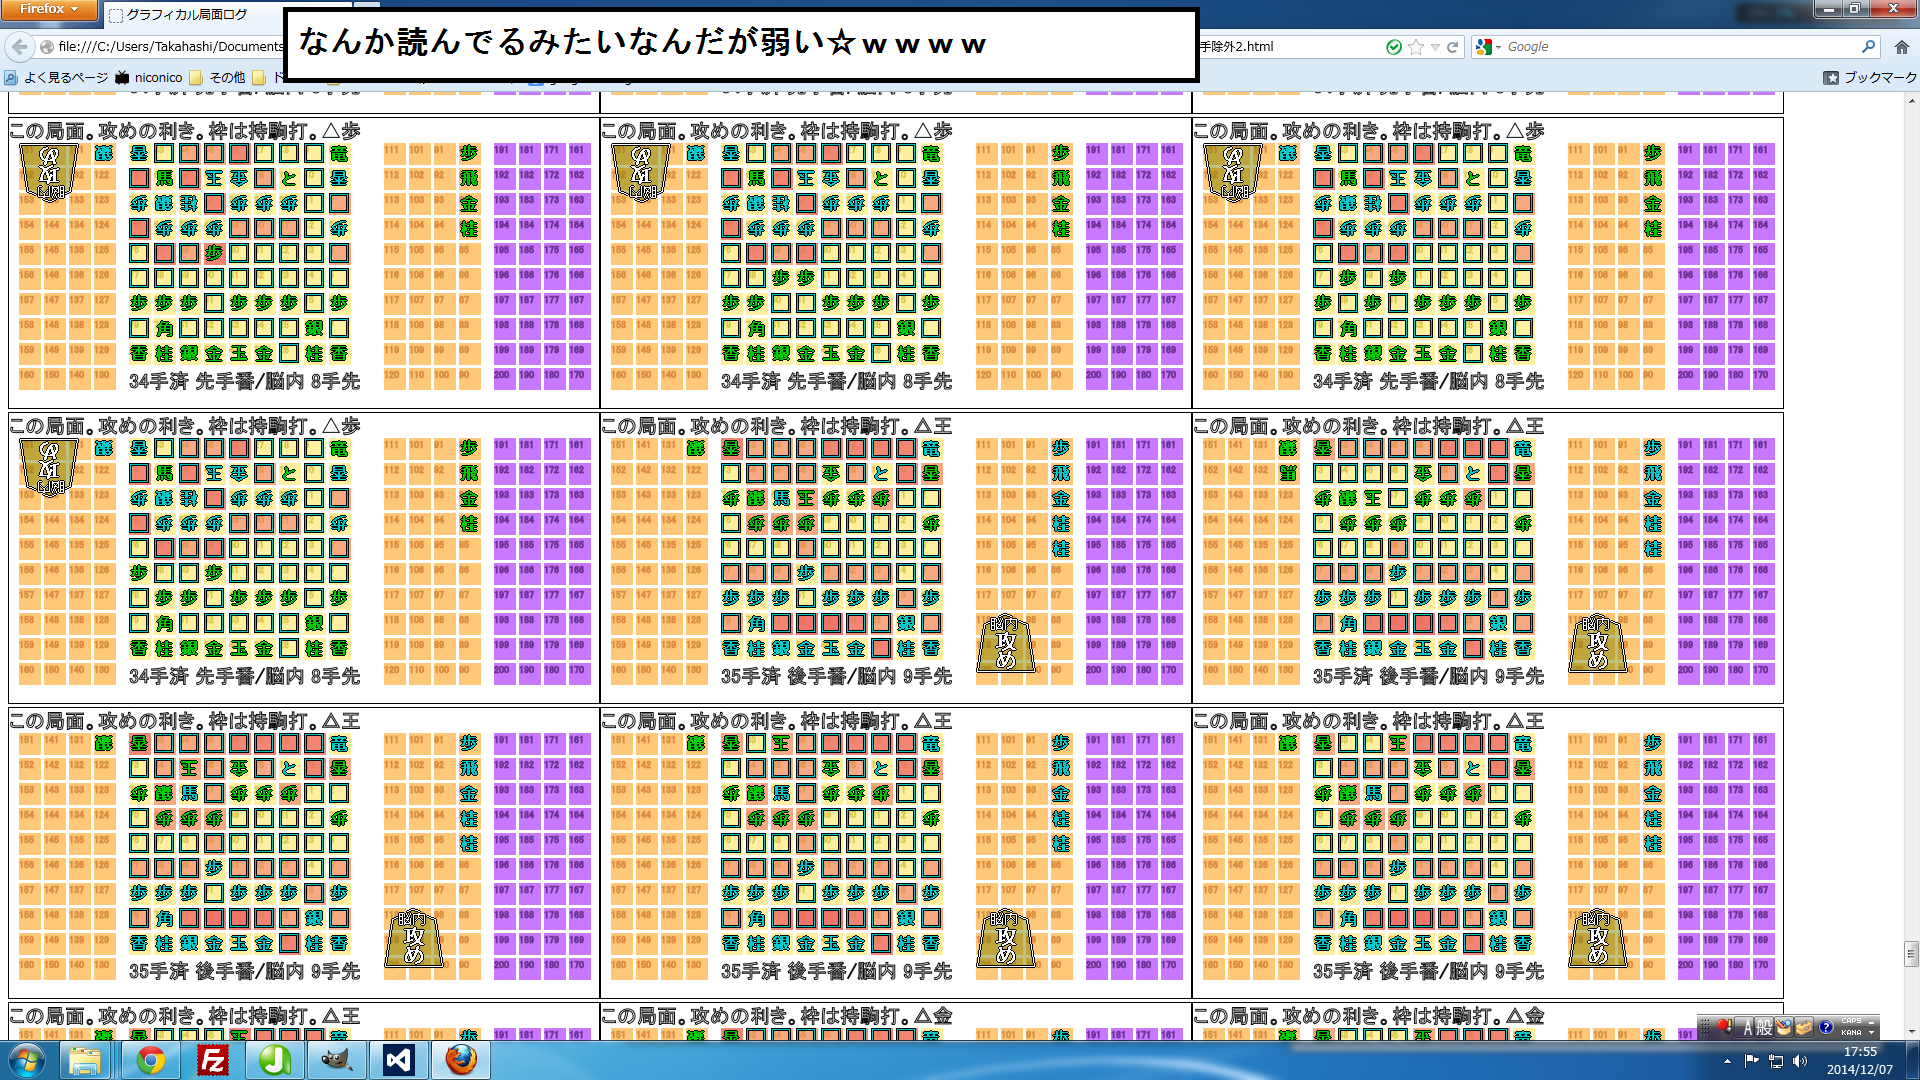Open the URL history dropdown arrow

point(1435,47)
